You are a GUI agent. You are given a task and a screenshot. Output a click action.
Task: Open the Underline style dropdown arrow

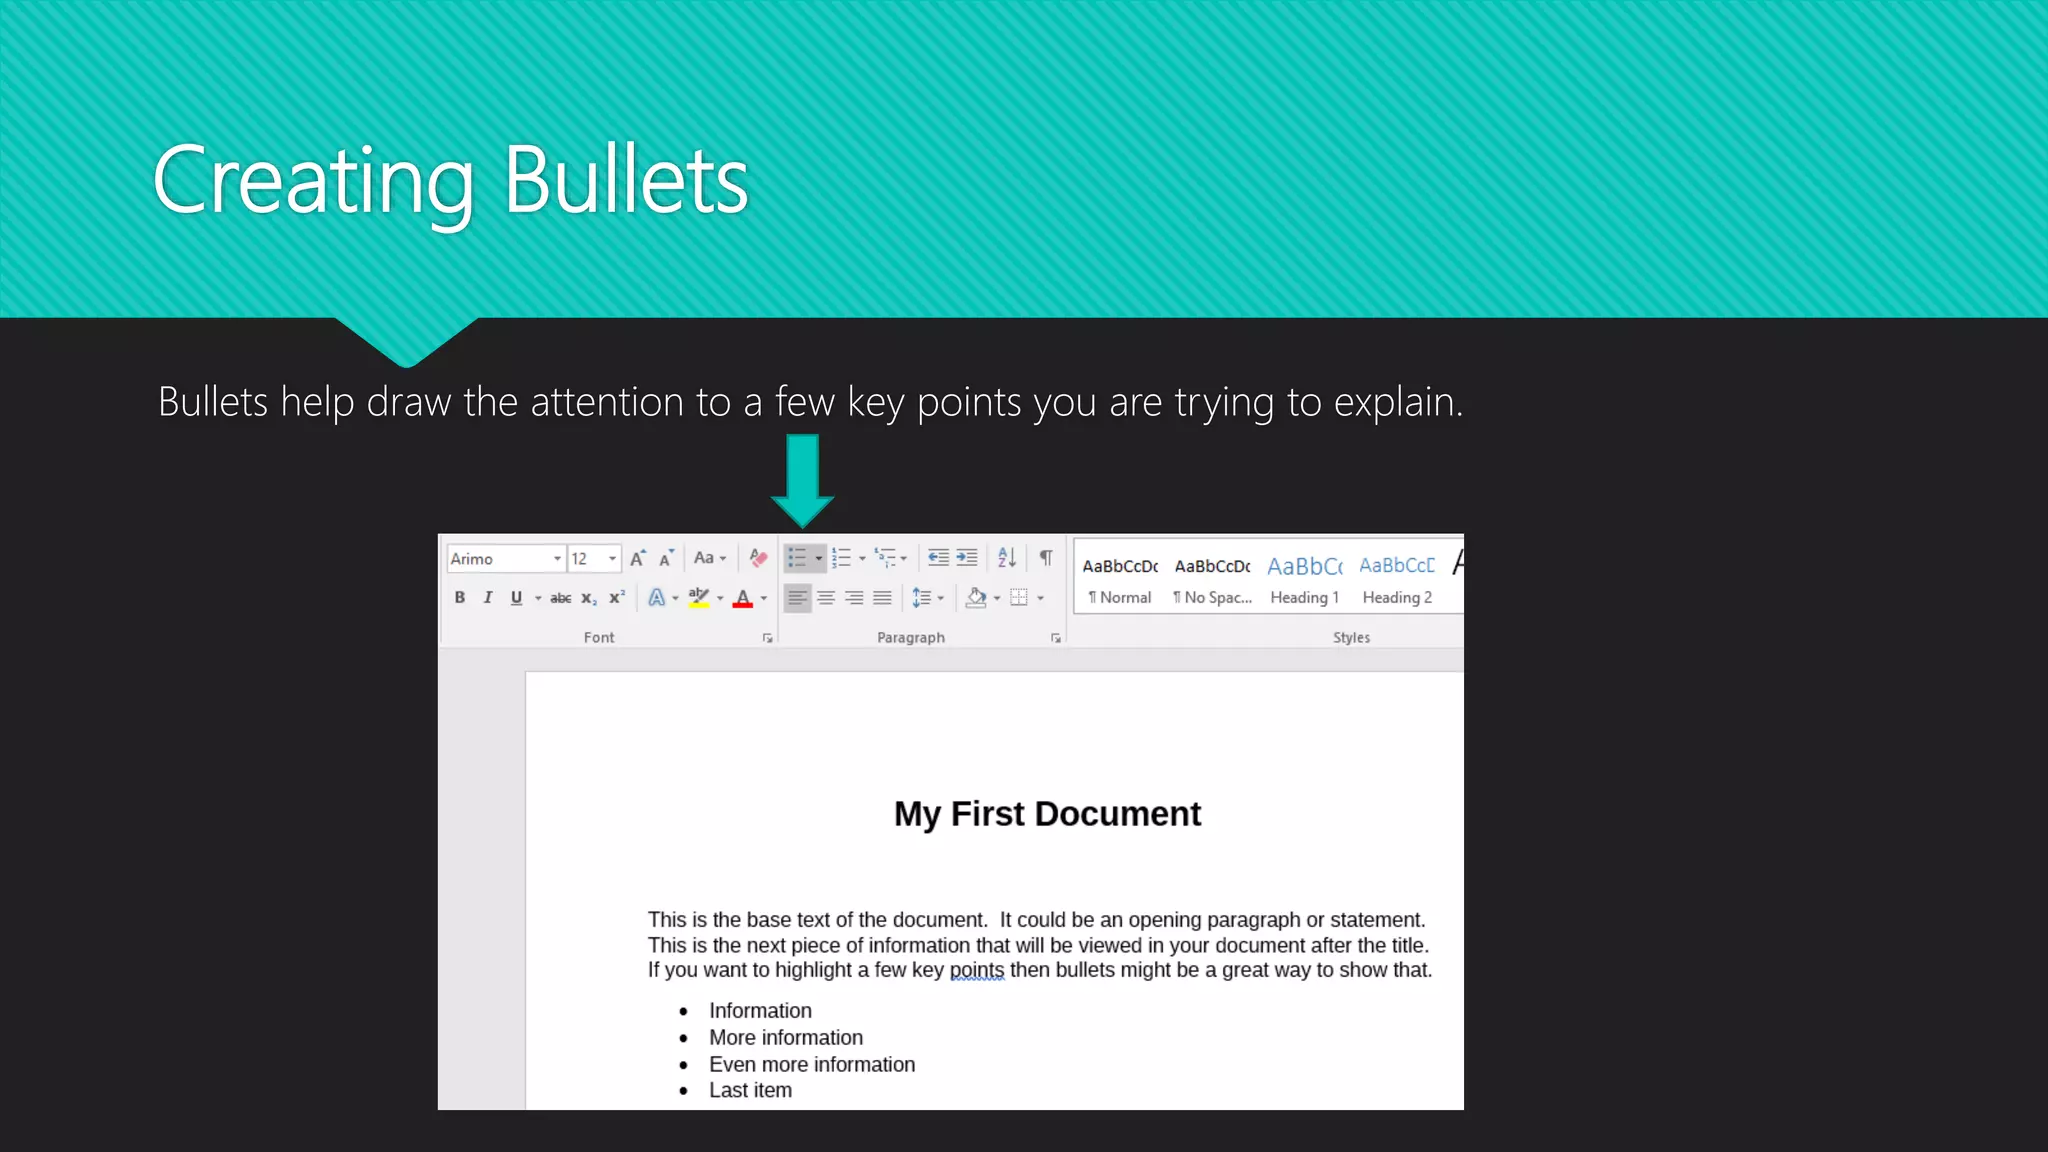[x=538, y=598]
